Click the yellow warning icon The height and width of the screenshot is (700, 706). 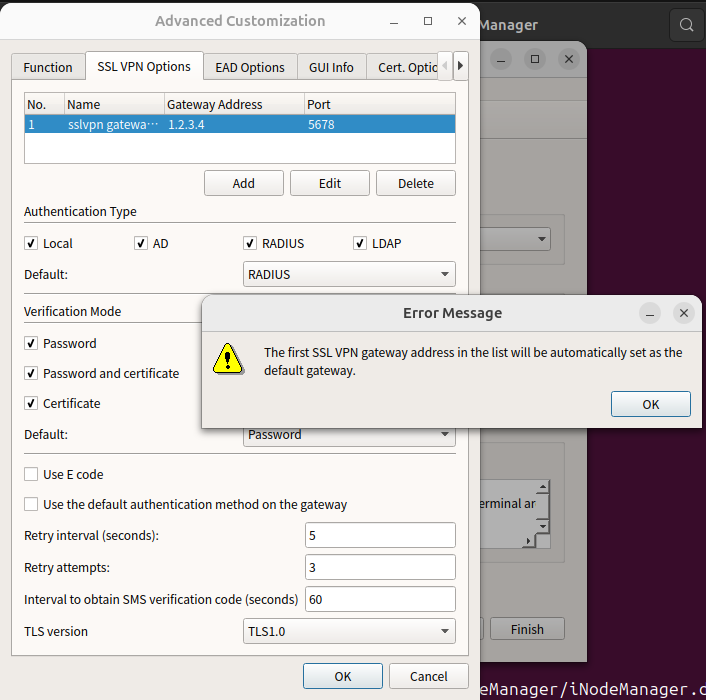pos(227,358)
